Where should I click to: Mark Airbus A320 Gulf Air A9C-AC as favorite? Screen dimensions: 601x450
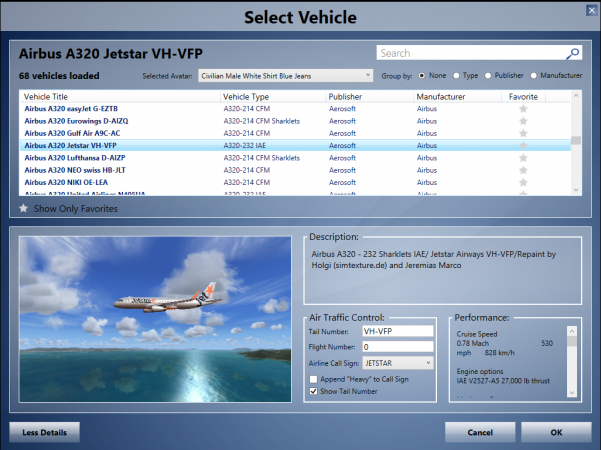(522, 133)
